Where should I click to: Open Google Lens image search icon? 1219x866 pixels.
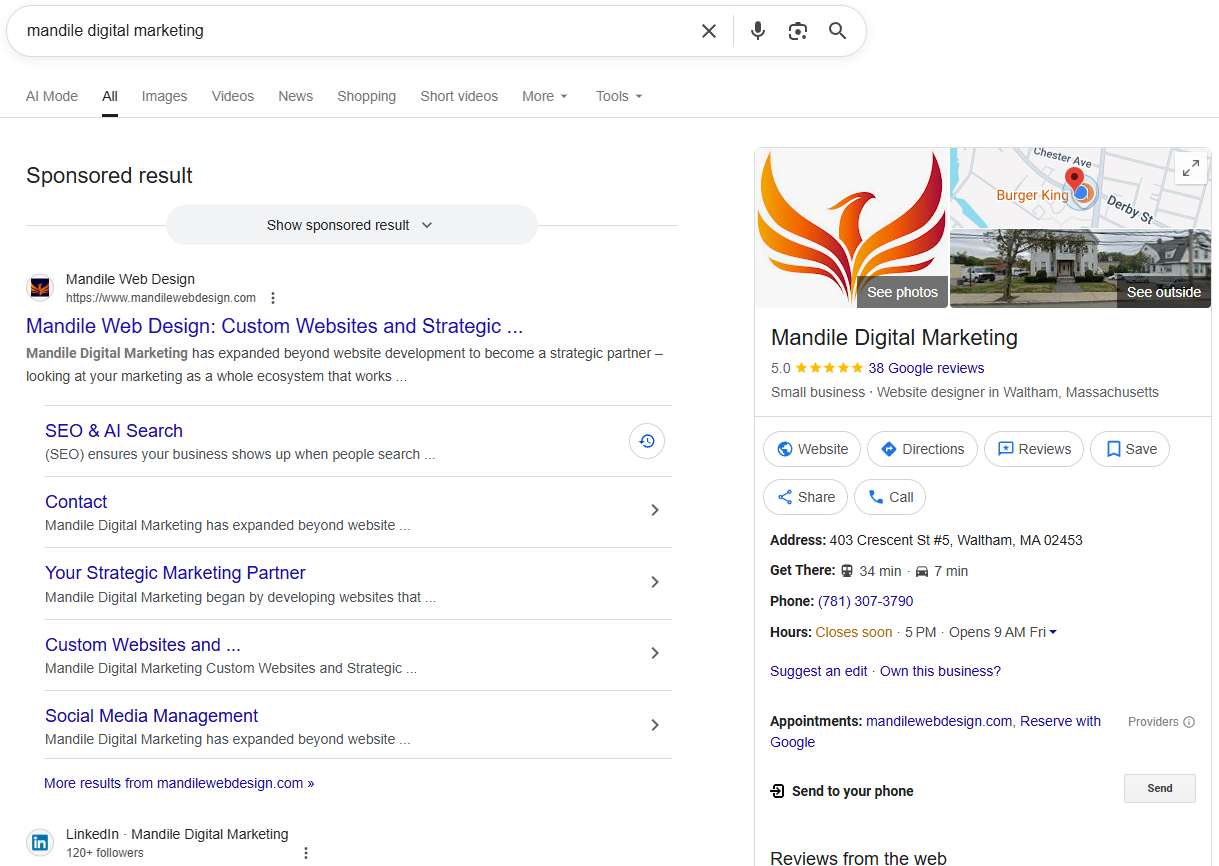(797, 31)
